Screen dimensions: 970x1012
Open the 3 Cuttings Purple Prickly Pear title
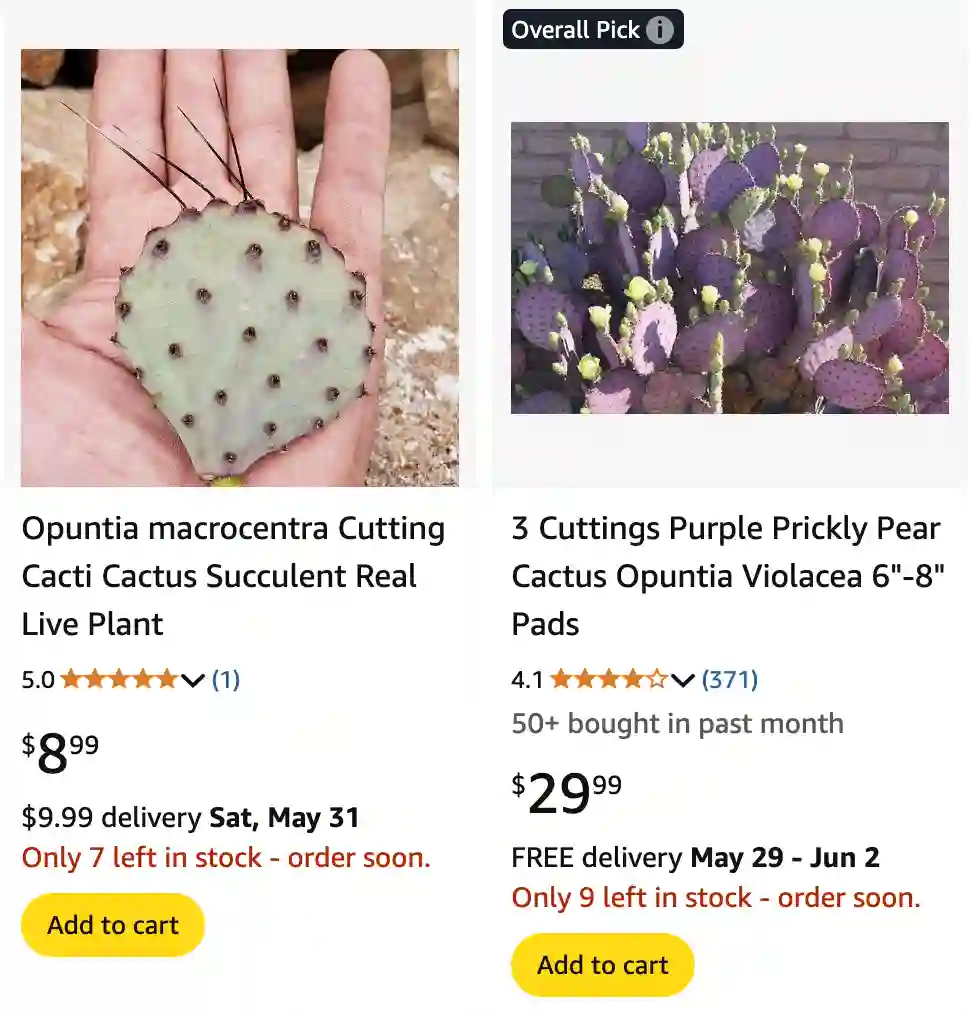pyautogui.click(x=727, y=576)
